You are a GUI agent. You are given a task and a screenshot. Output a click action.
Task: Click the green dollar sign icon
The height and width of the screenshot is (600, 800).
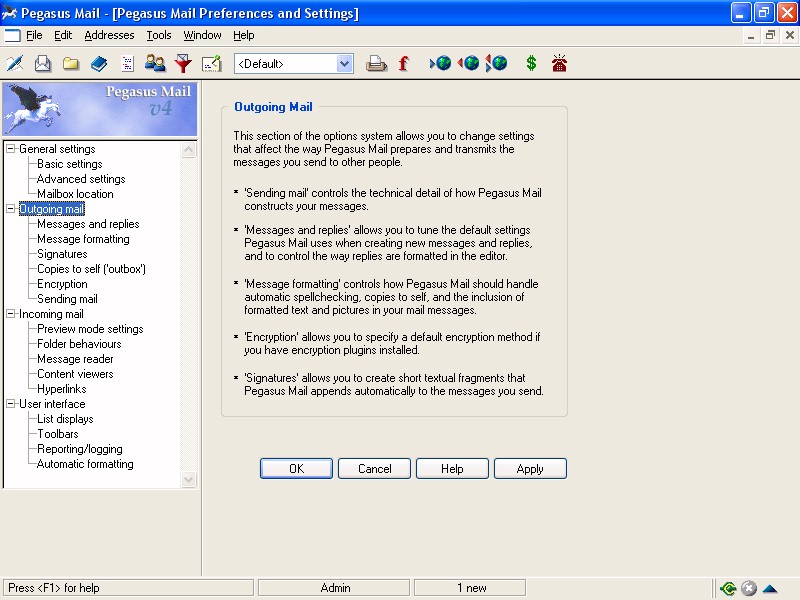click(x=531, y=64)
